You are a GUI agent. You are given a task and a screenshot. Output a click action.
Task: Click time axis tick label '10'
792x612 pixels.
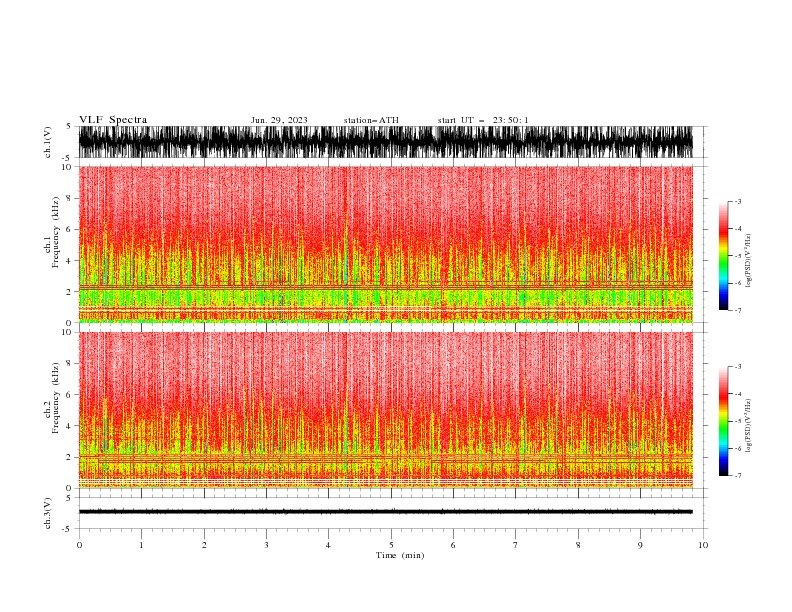coord(703,545)
